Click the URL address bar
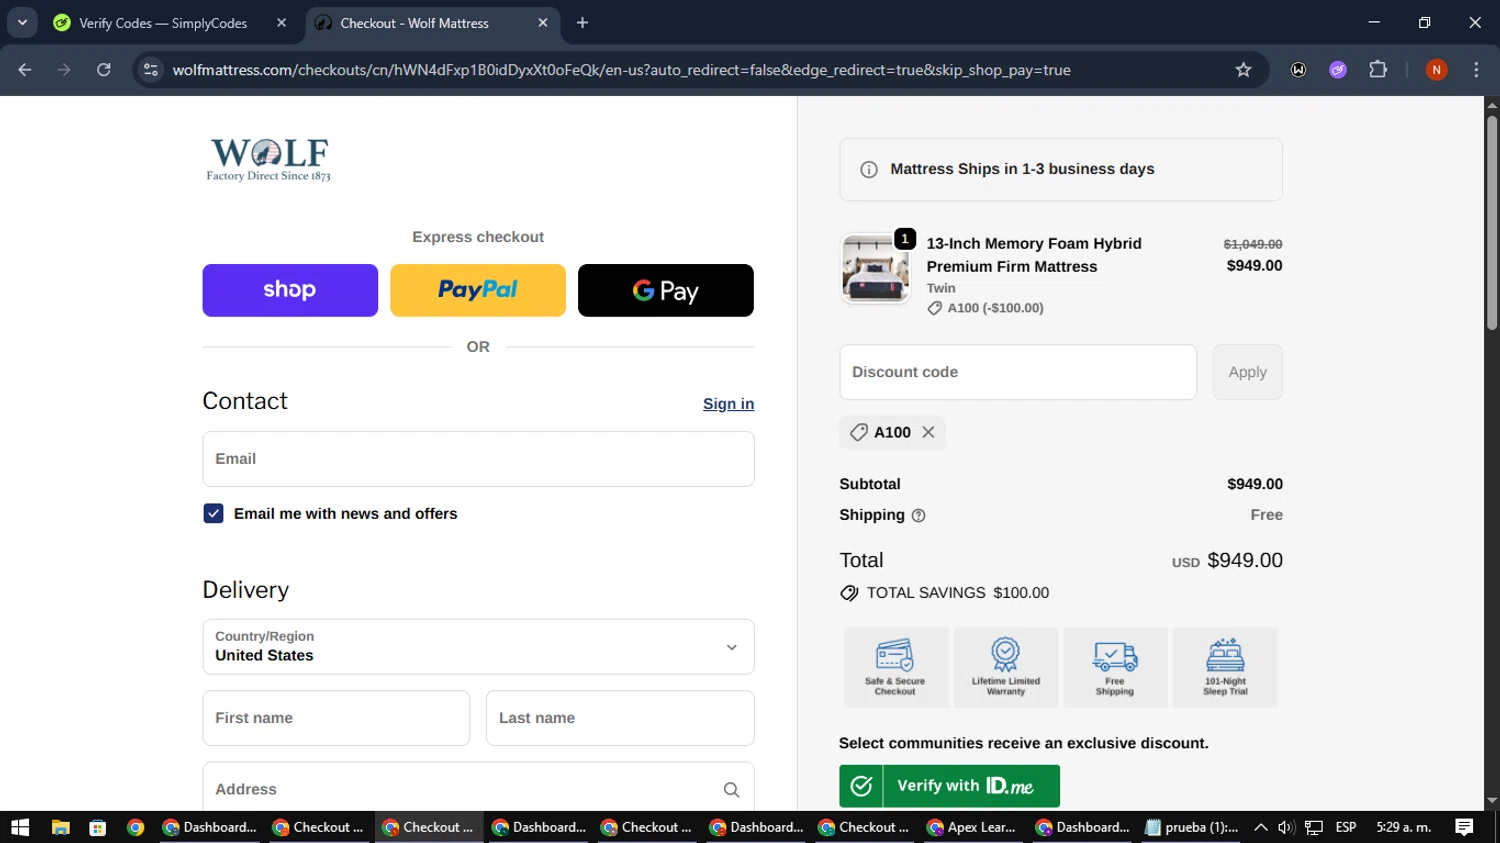This screenshot has height=843, width=1500. click(620, 70)
